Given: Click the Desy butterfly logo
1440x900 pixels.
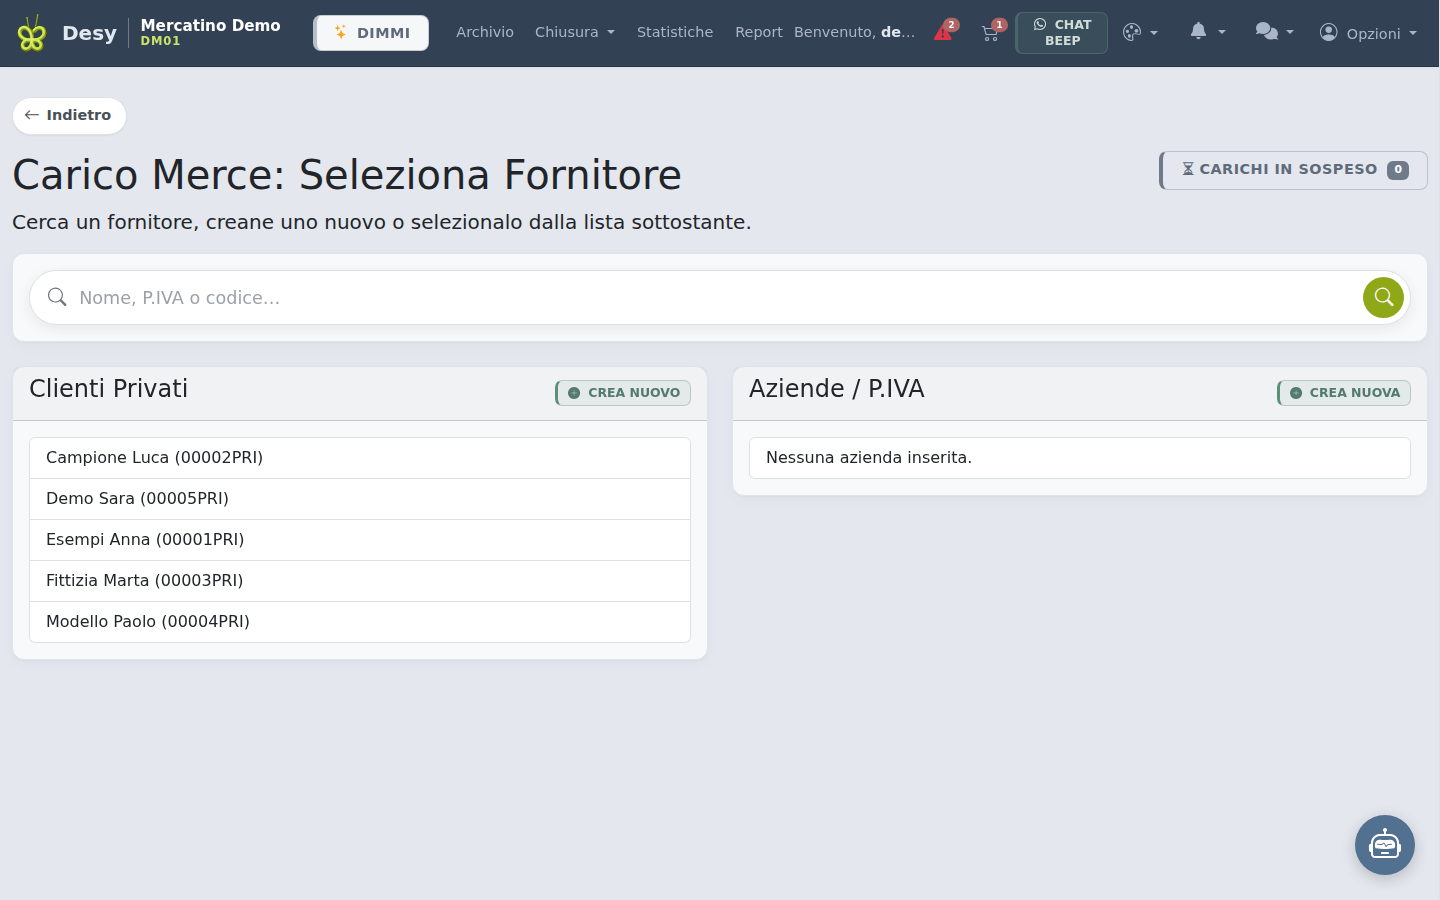Looking at the screenshot, I should click(32, 33).
